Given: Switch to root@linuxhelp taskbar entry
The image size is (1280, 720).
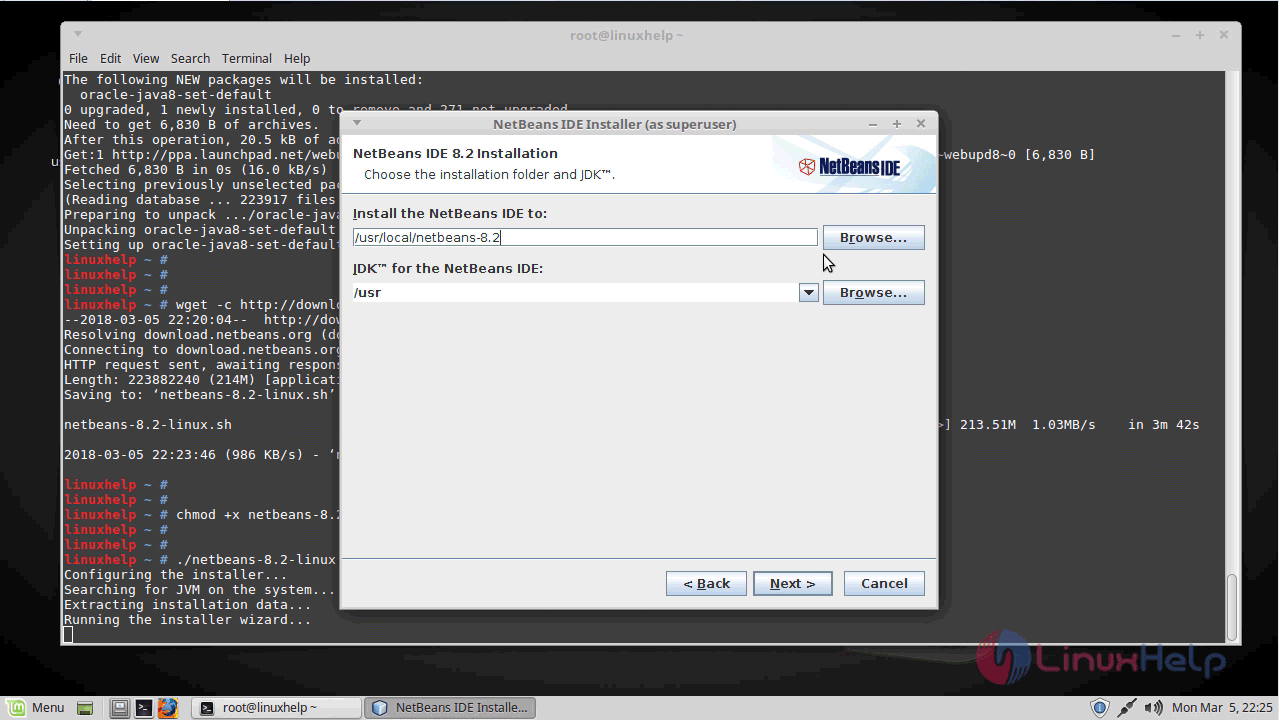Looking at the screenshot, I should click(x=276, y=707).
